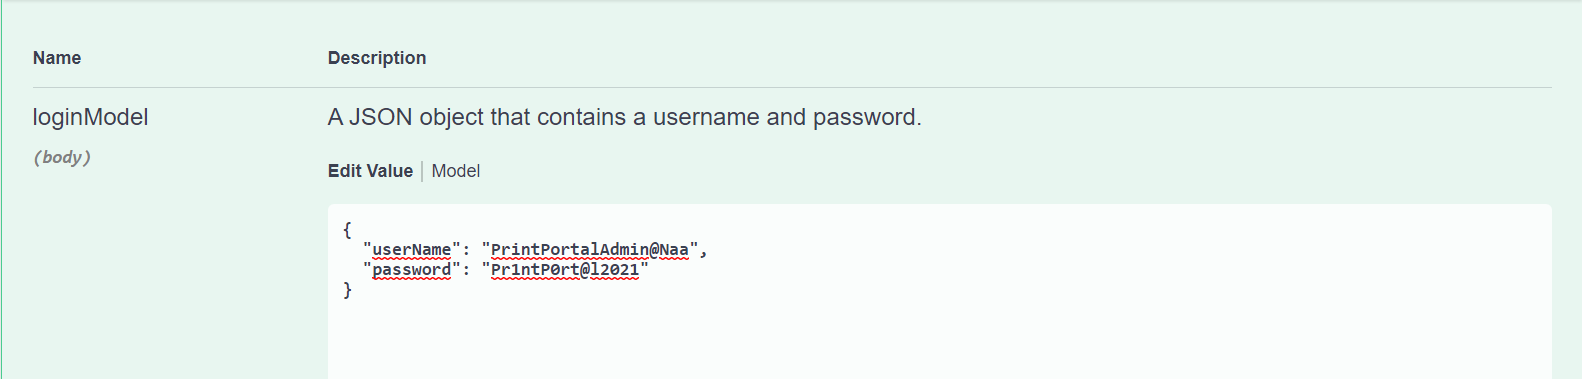
Task: Click the closing curly brace line
Action: click(x=347, y=290)
